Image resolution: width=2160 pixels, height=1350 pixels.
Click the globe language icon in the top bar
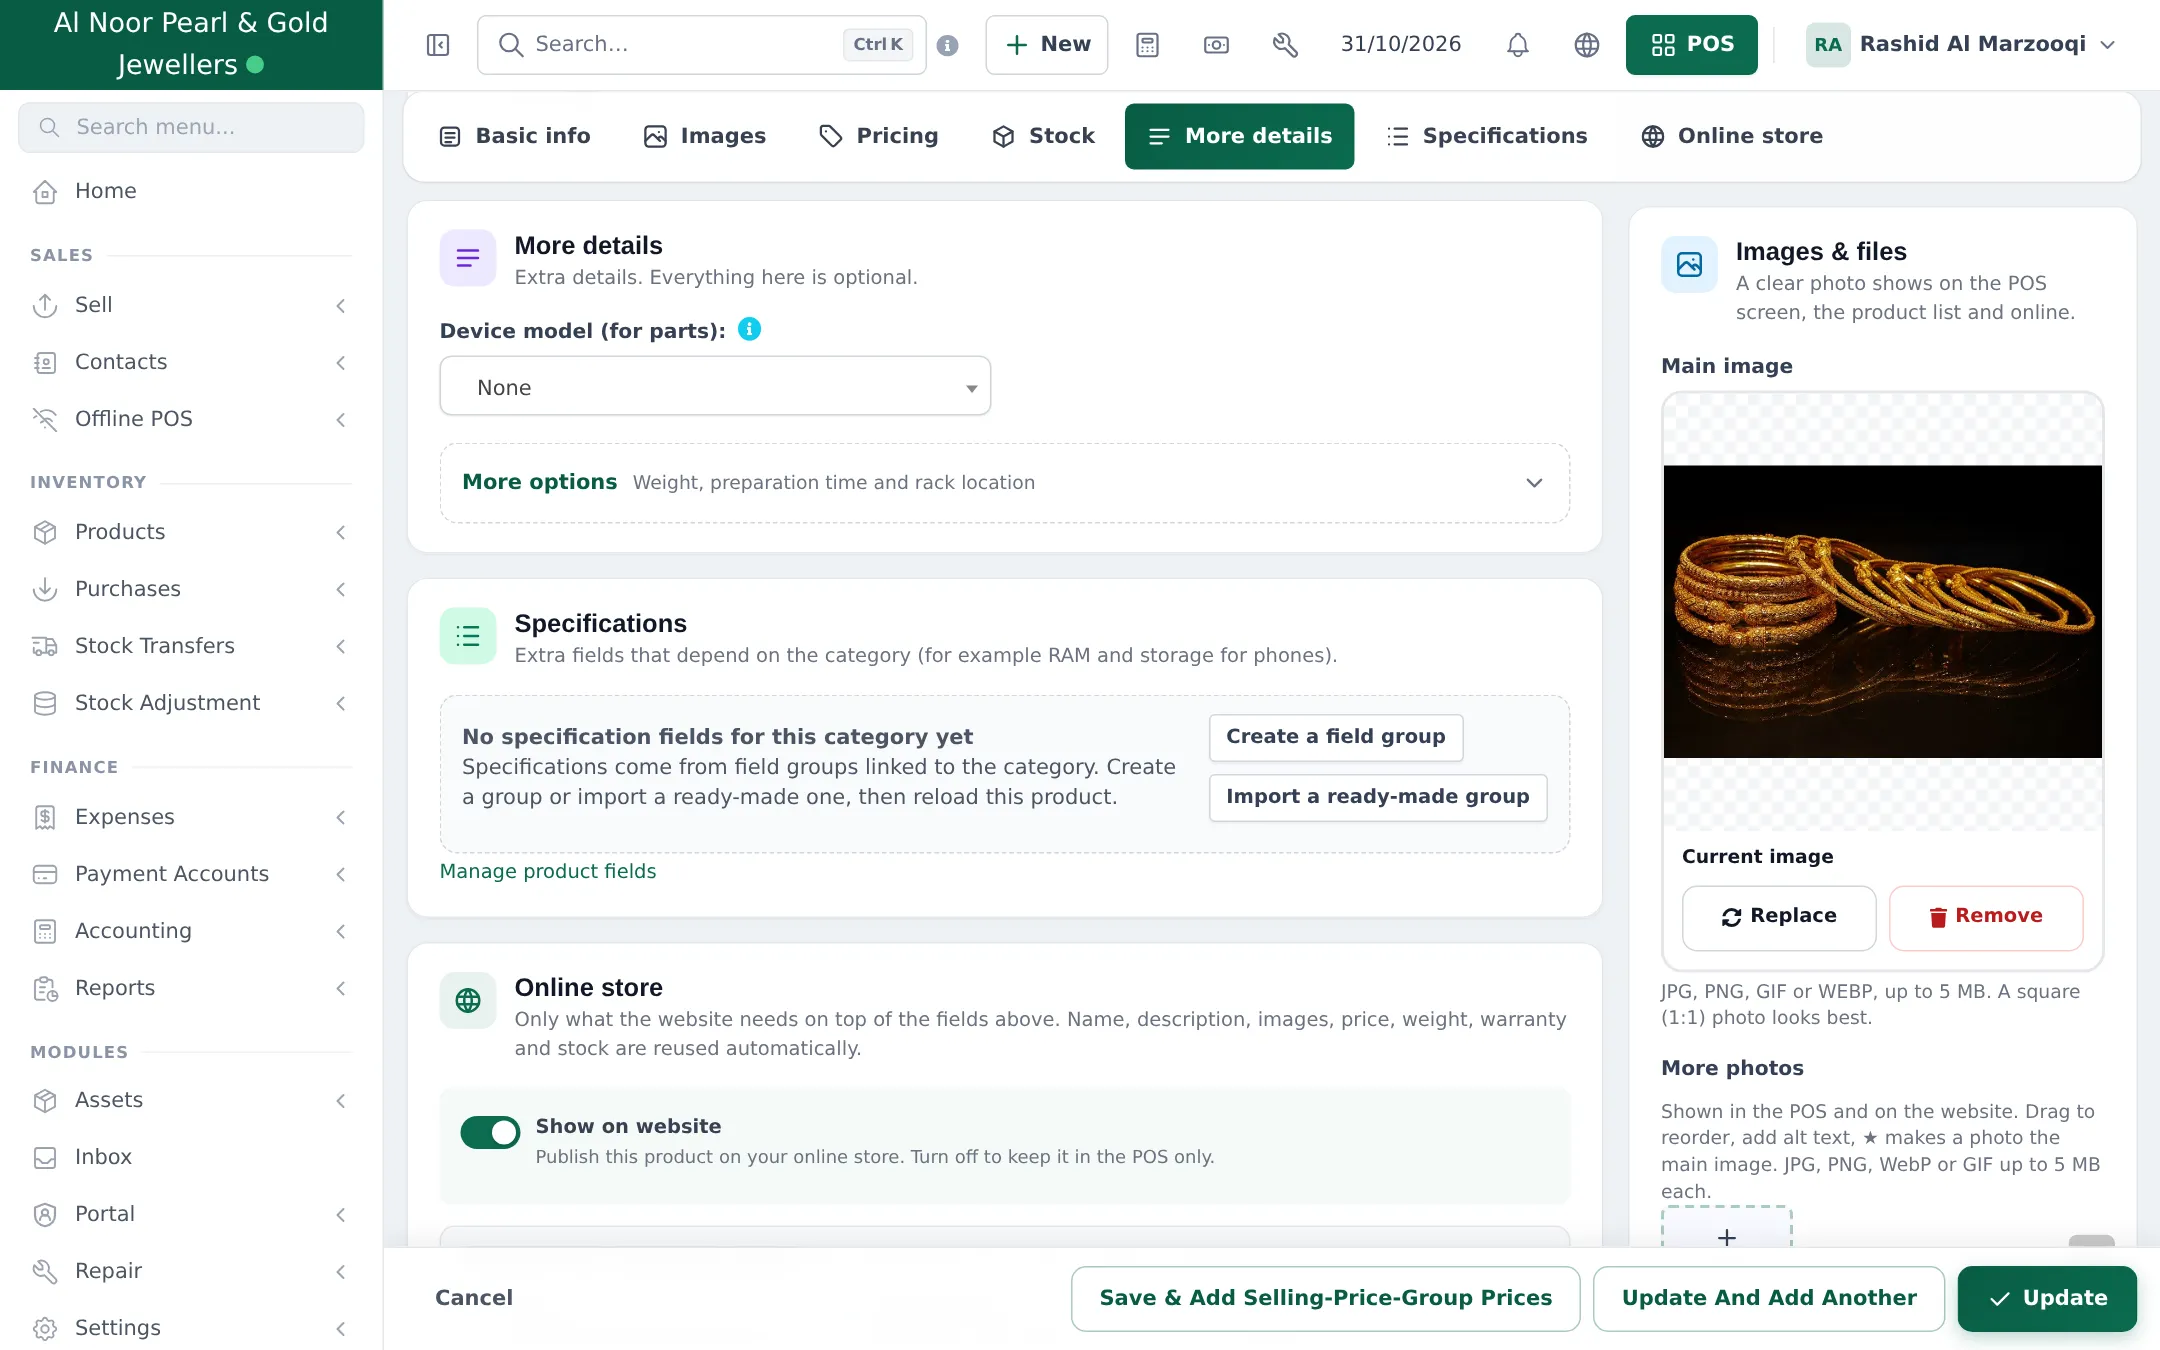(x=1587, y=45)
